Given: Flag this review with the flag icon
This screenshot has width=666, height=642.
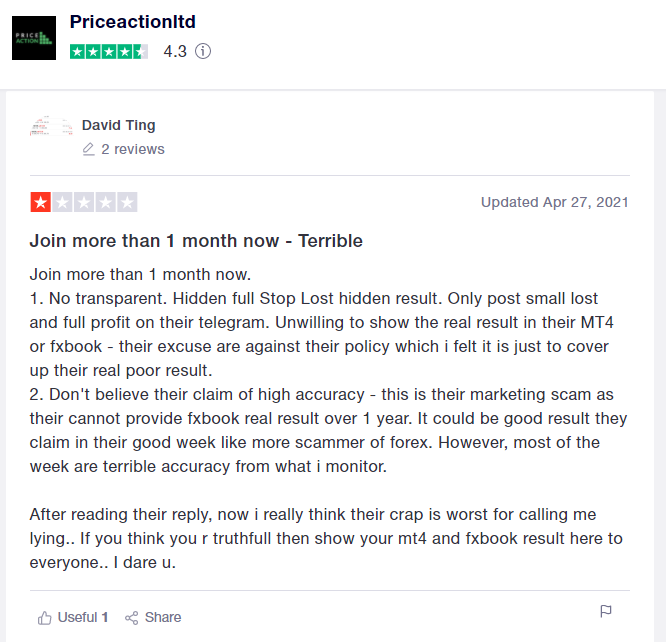Looking at the screenshot, I should click(x=606, y=611).
